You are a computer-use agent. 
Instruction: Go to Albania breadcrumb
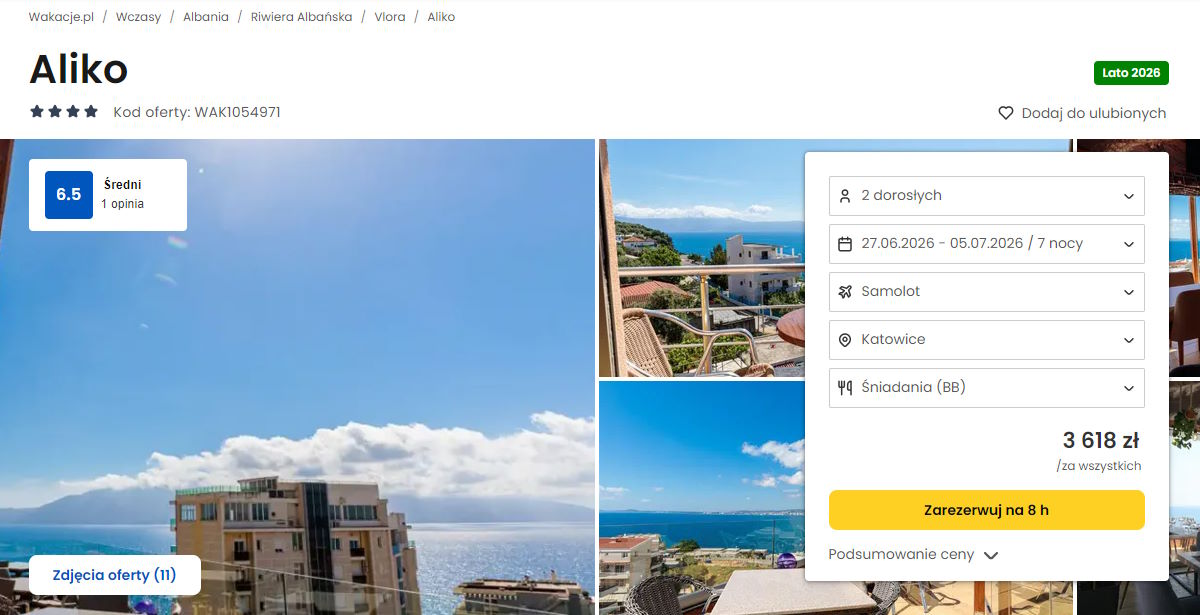206,17
